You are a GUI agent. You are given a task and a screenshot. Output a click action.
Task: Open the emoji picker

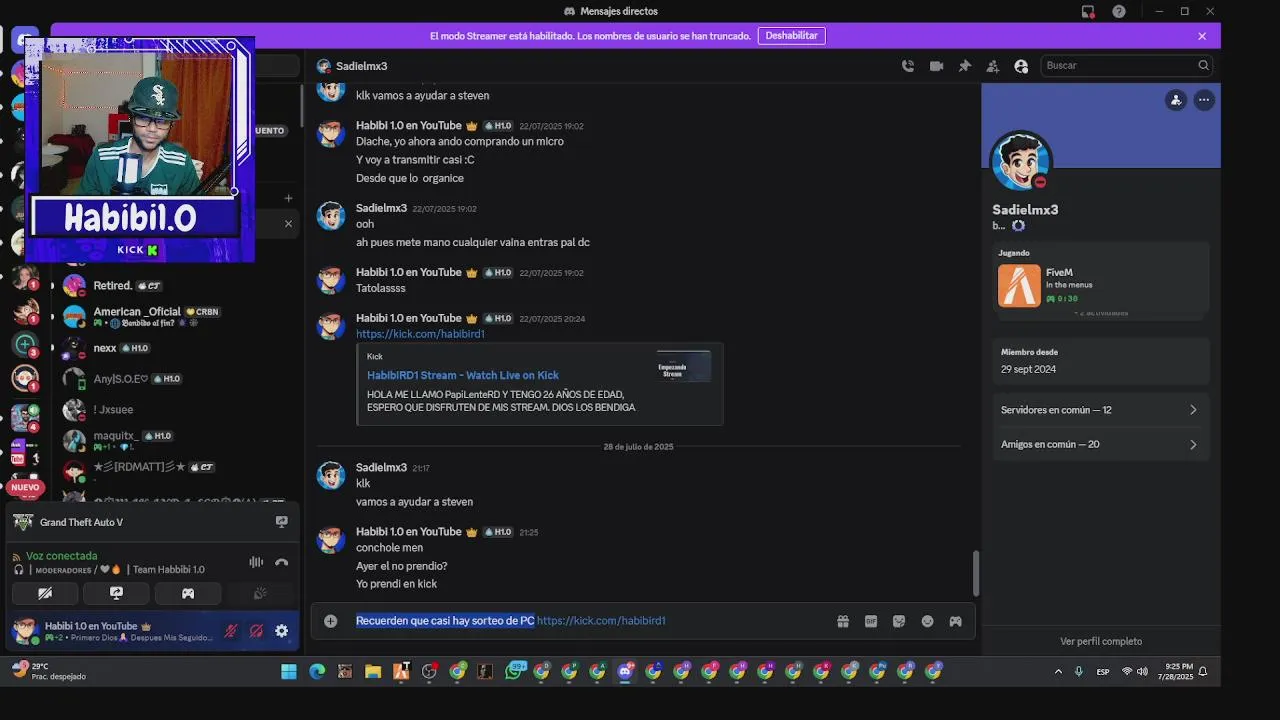click(x=927, y=621)
